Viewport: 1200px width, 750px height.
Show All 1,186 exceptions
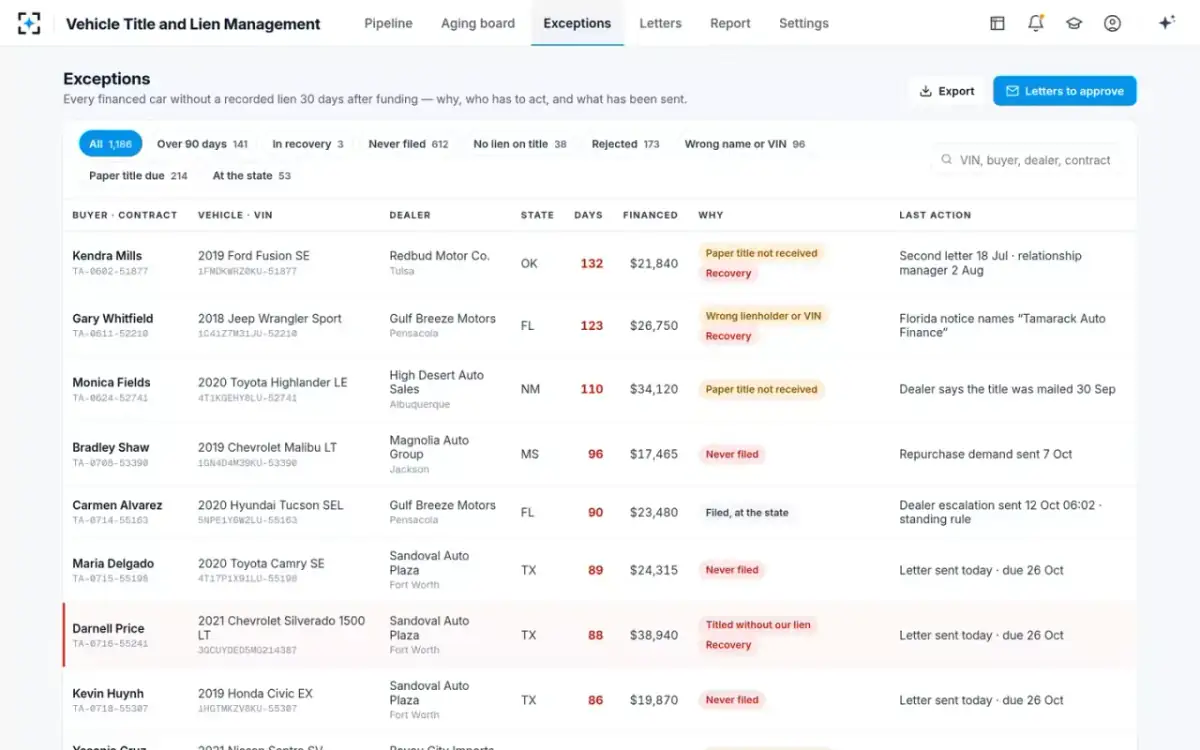[110, 144]
